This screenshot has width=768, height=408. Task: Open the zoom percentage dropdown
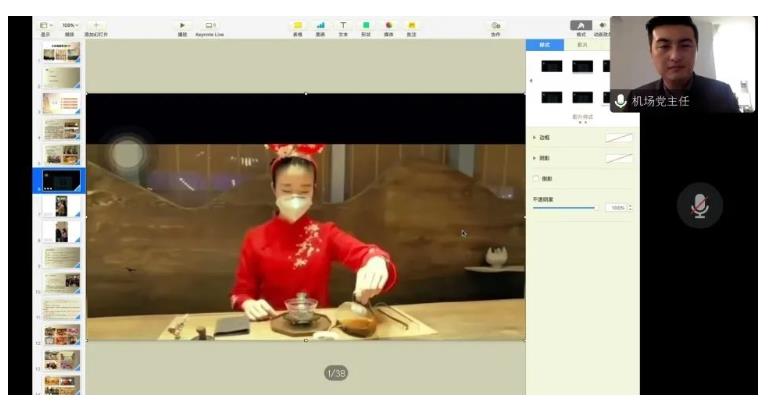pos(70,25)
